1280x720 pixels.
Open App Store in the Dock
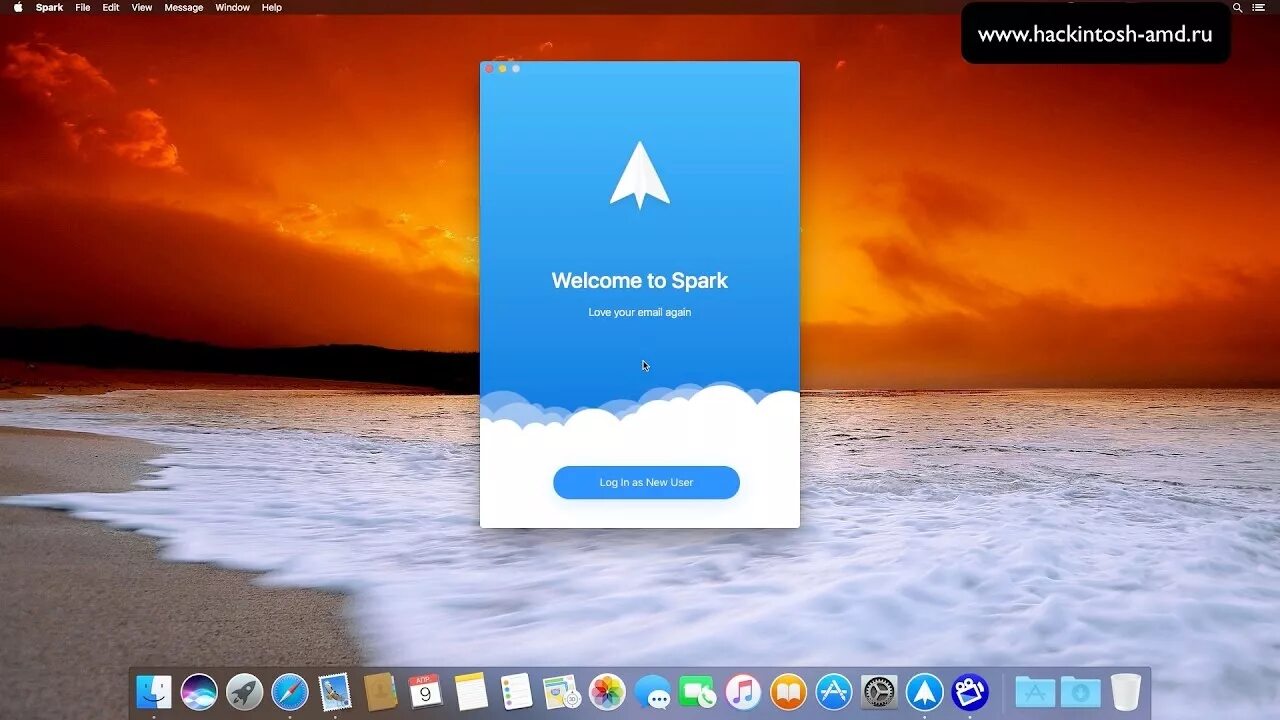(834, 692)
